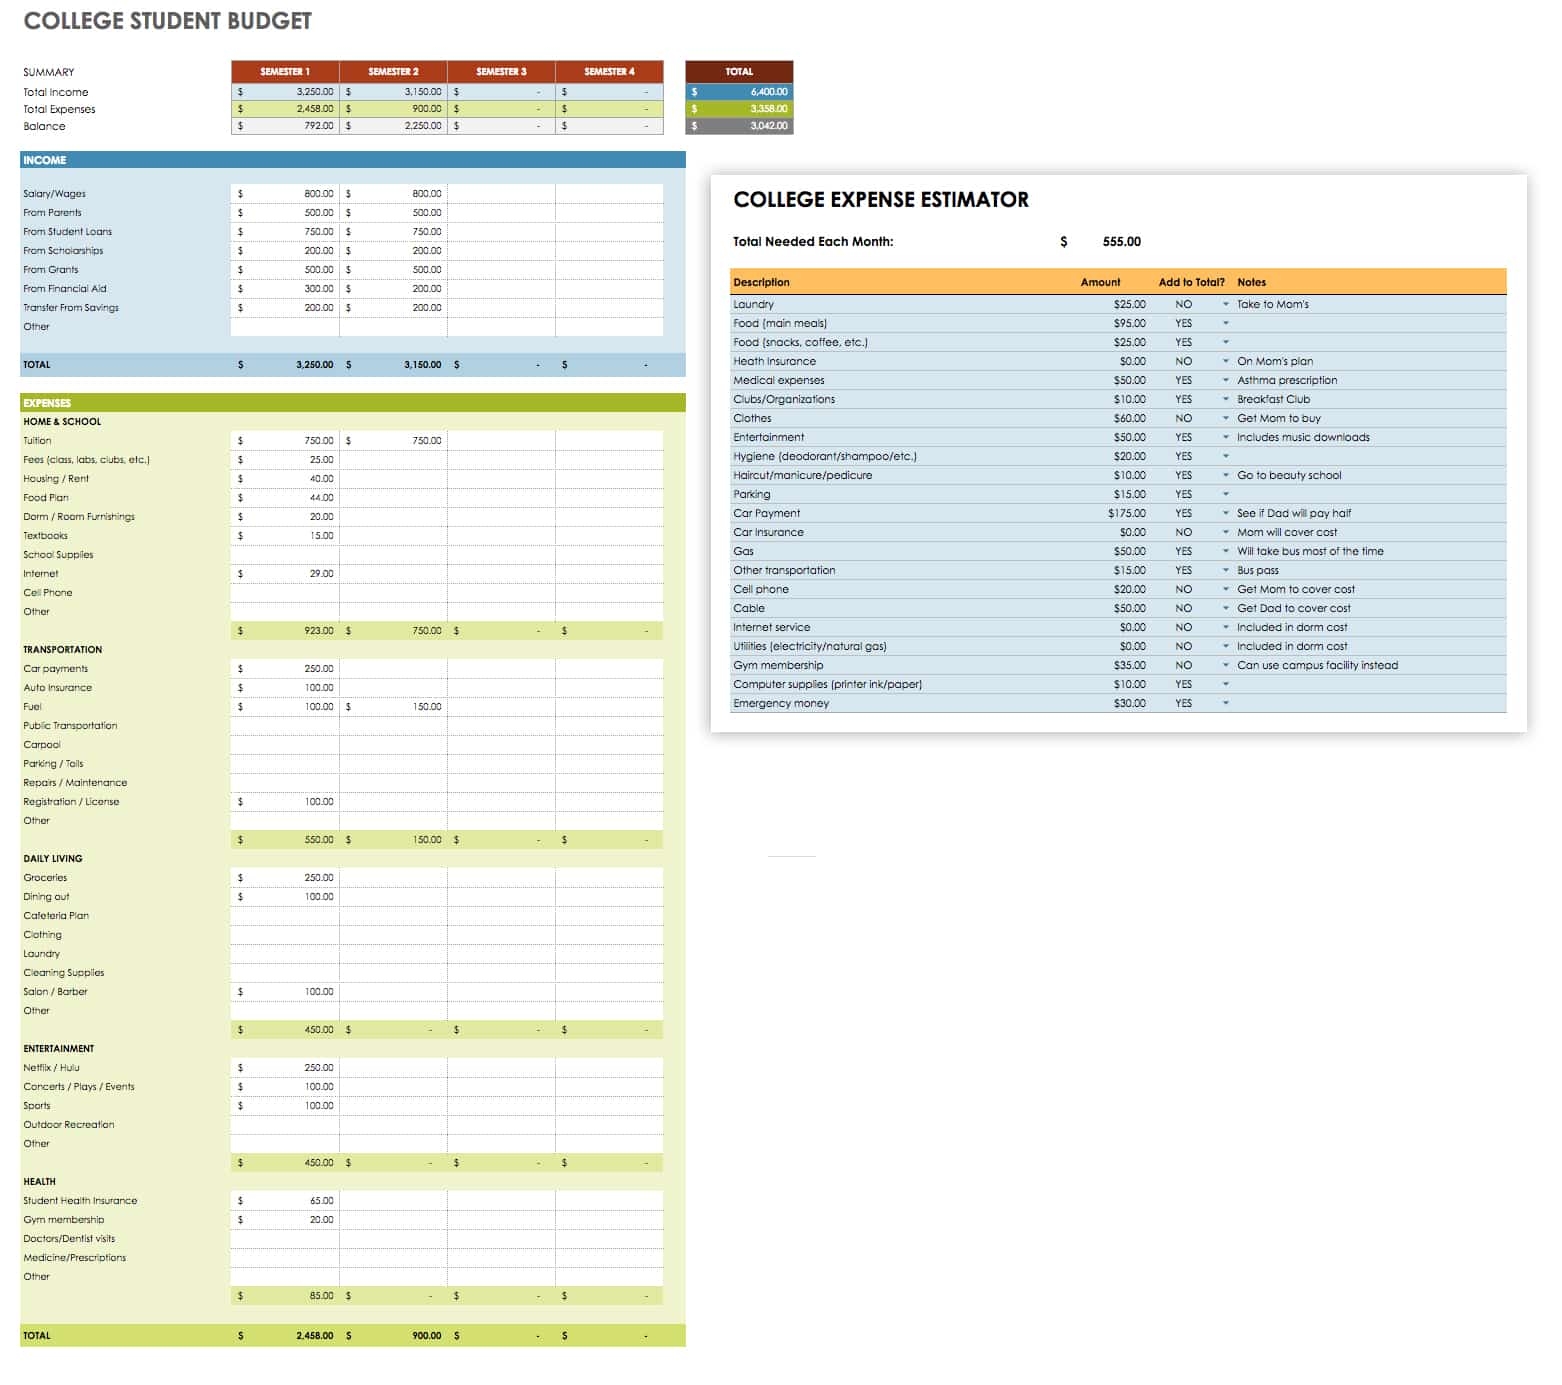Click the Salary/Wages Semester 1 amount cell

point(286,194)
